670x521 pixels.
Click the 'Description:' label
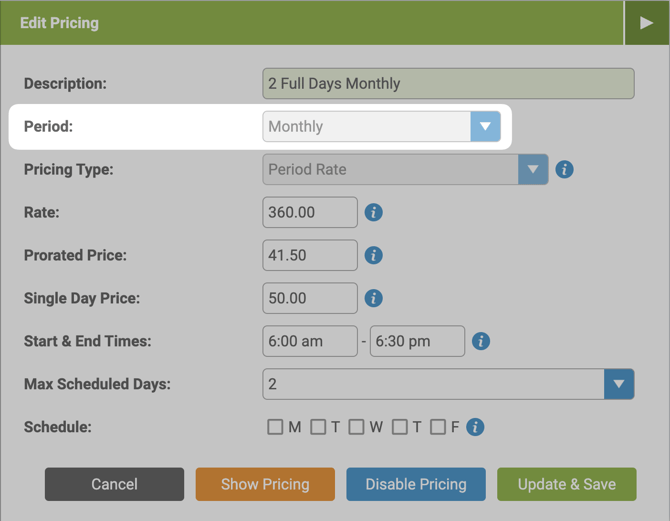(65, 84)
